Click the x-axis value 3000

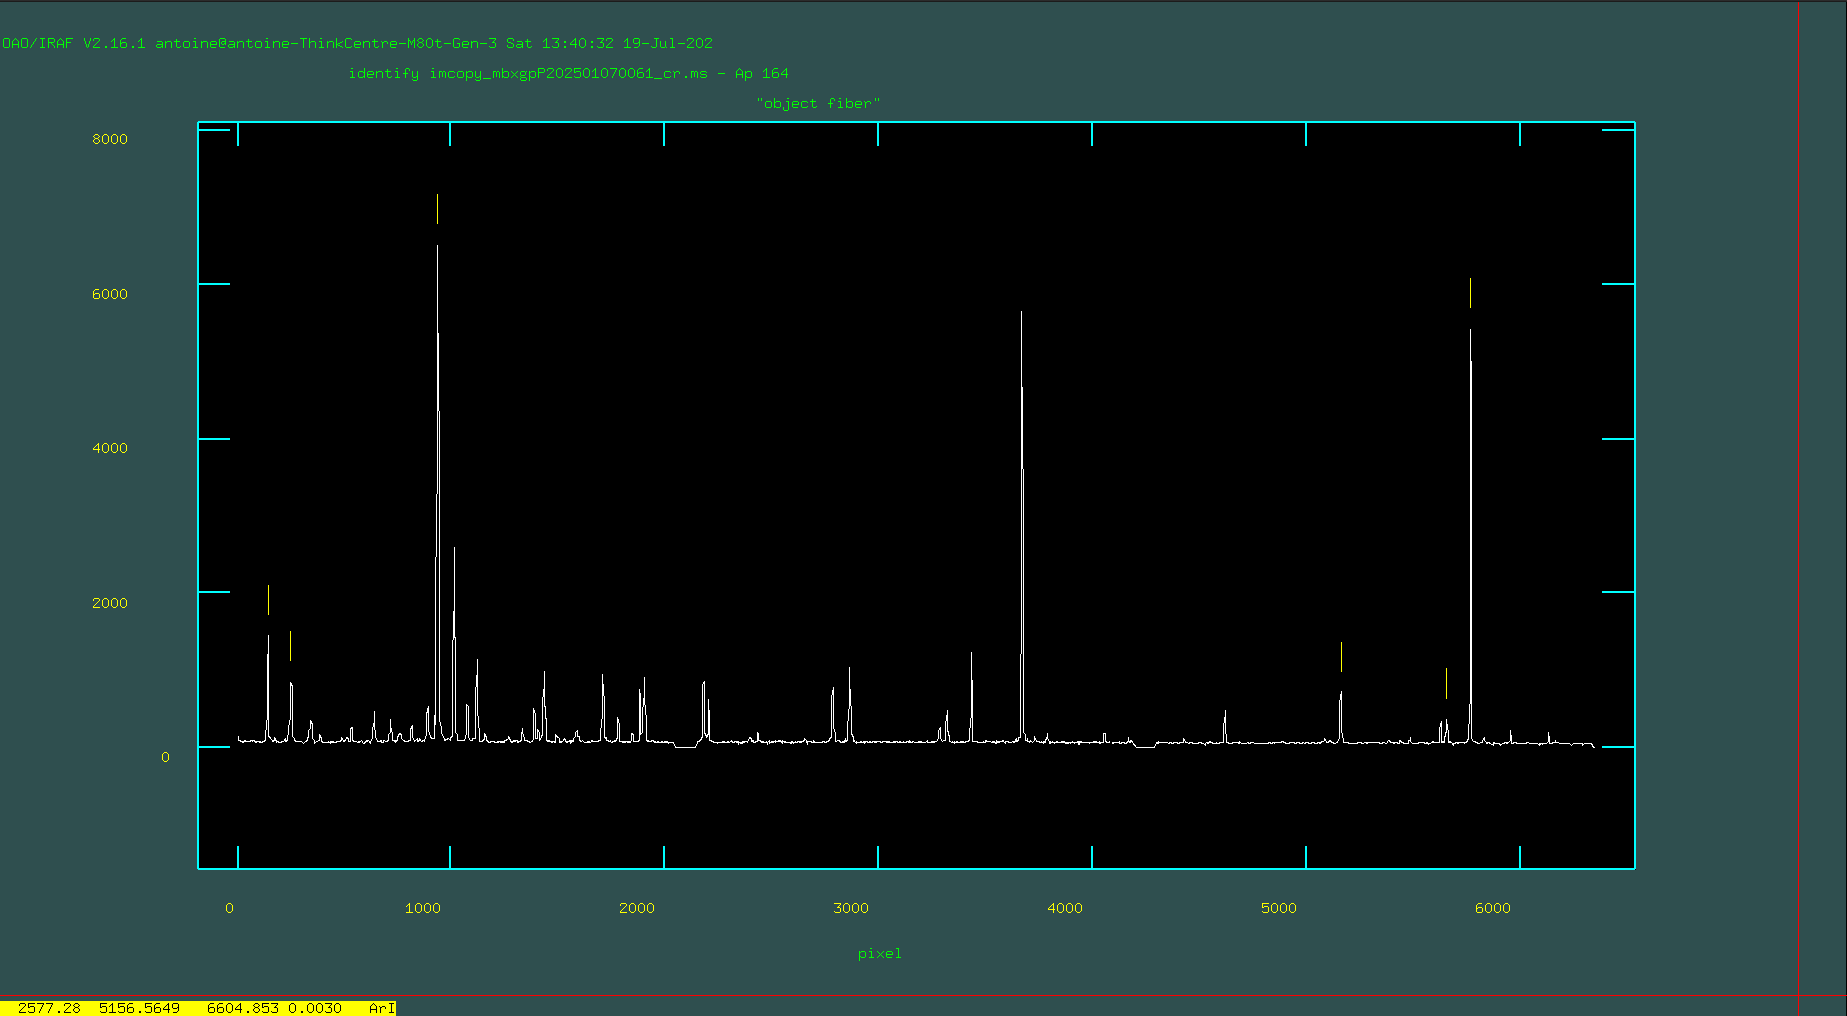pyautogui.click(x=850, y=908)
